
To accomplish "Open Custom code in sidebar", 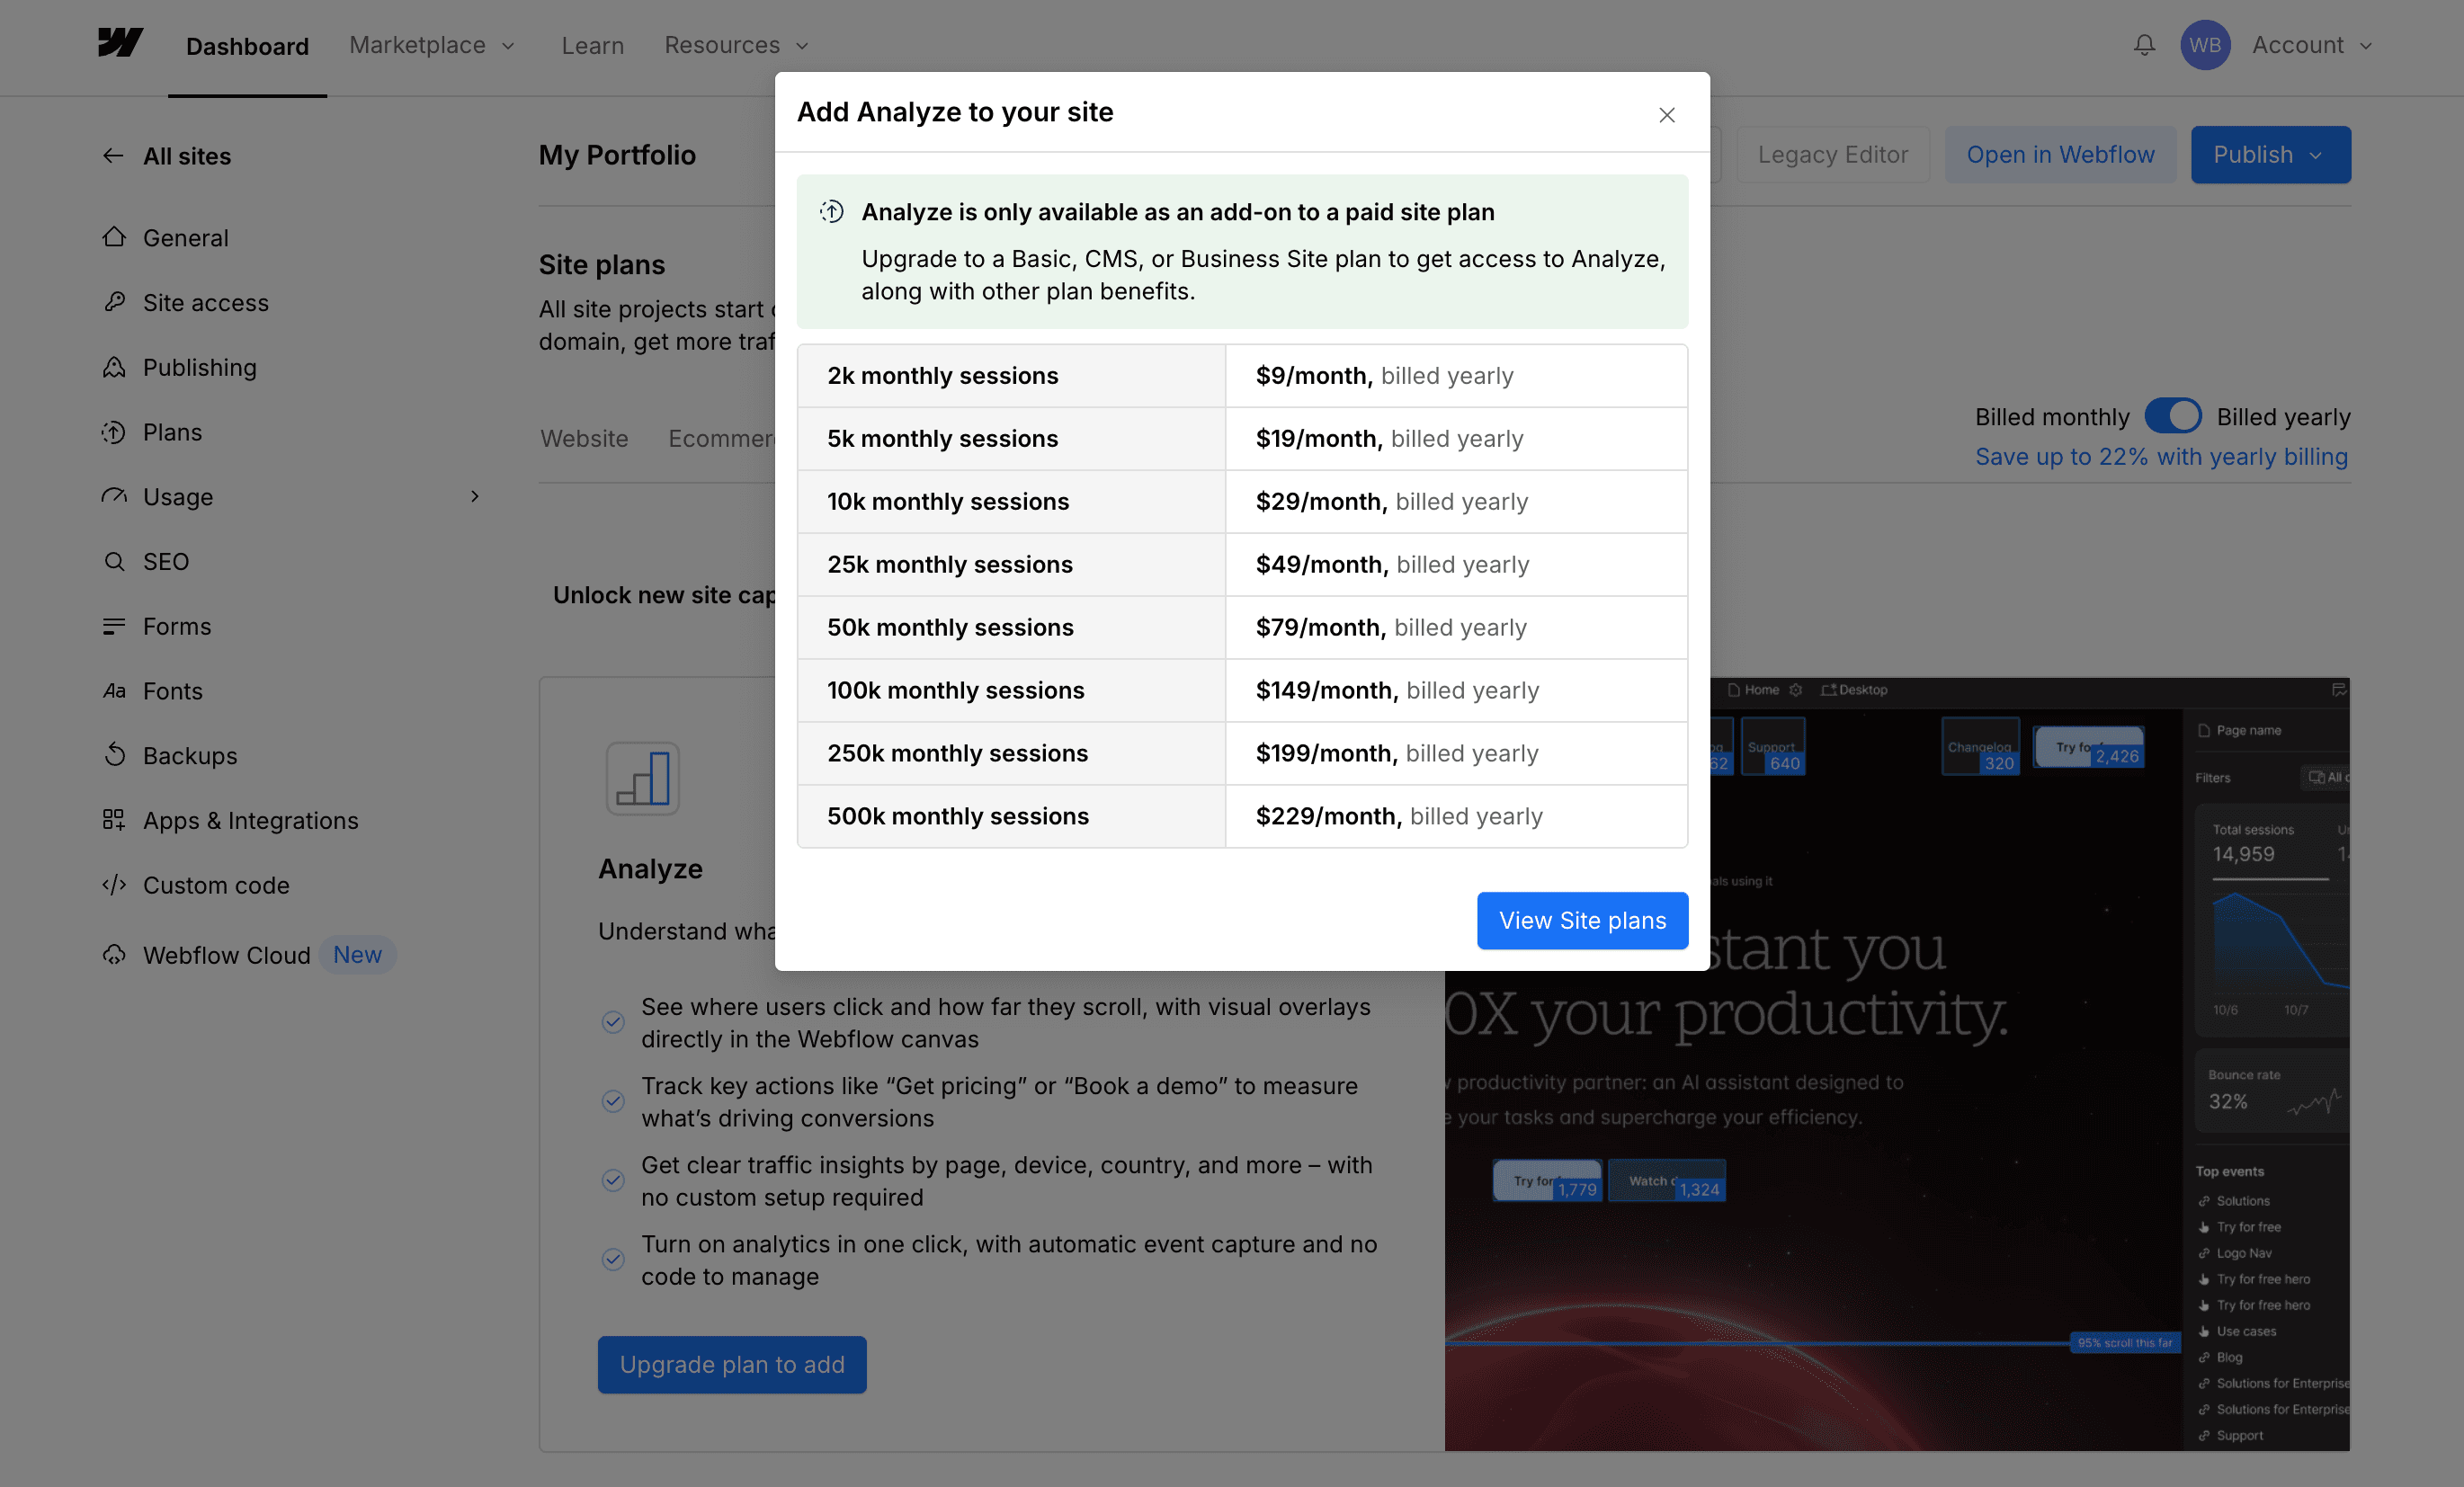I will click(x=216, y=885).
